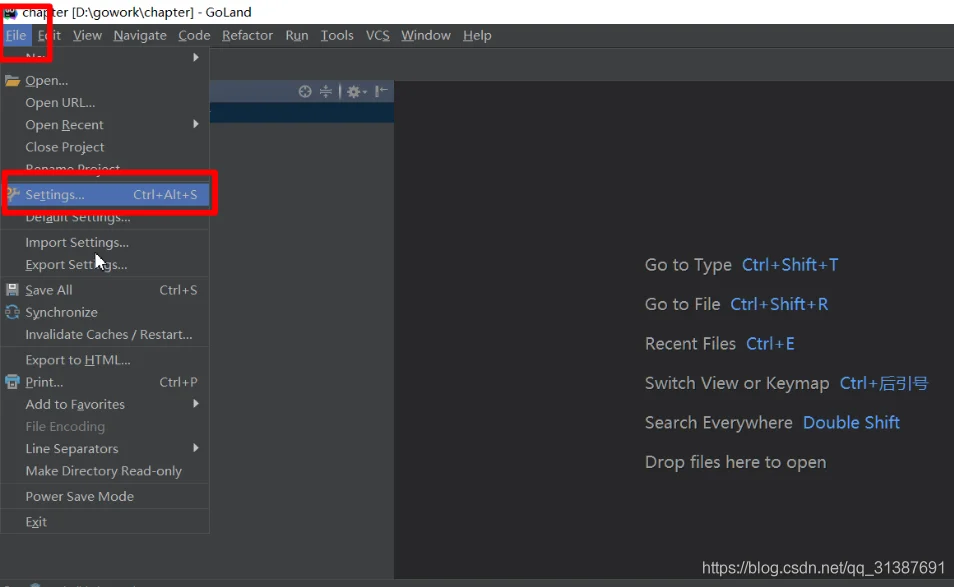Choose Open... from the File menu

point(105,80)
